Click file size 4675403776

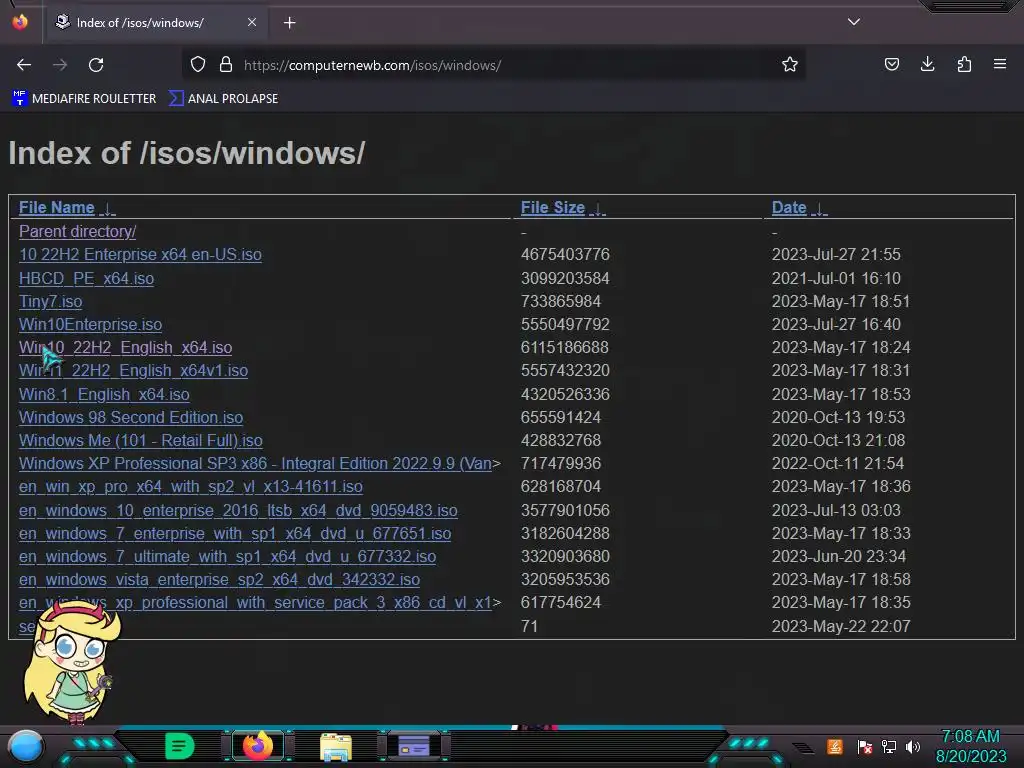tap(565, 255)
